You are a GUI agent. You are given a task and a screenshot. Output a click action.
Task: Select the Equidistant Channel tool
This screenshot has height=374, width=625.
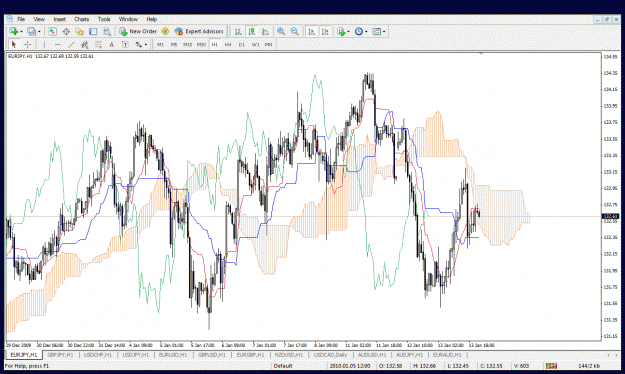pos(85,44)
